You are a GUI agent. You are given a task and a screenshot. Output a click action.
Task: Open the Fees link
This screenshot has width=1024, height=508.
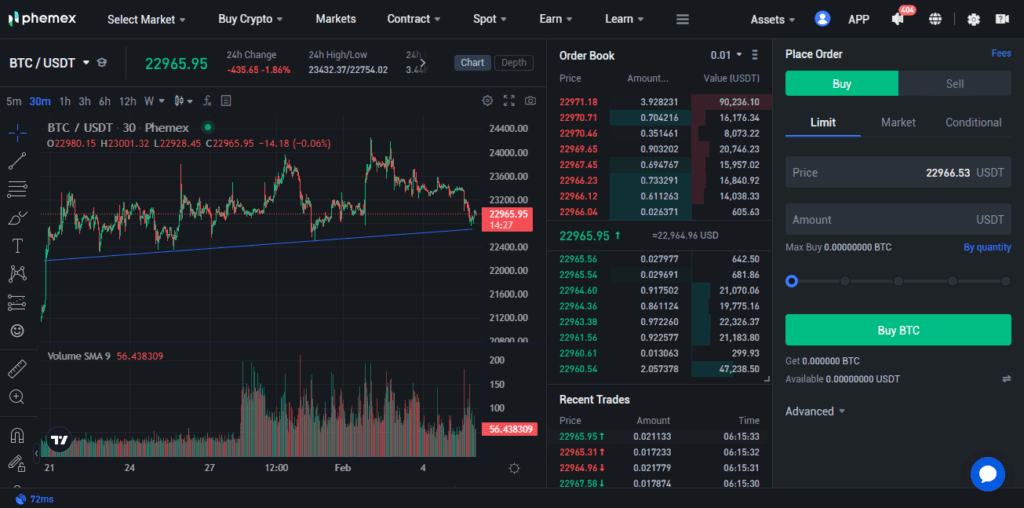click(x=1001, y=54)
